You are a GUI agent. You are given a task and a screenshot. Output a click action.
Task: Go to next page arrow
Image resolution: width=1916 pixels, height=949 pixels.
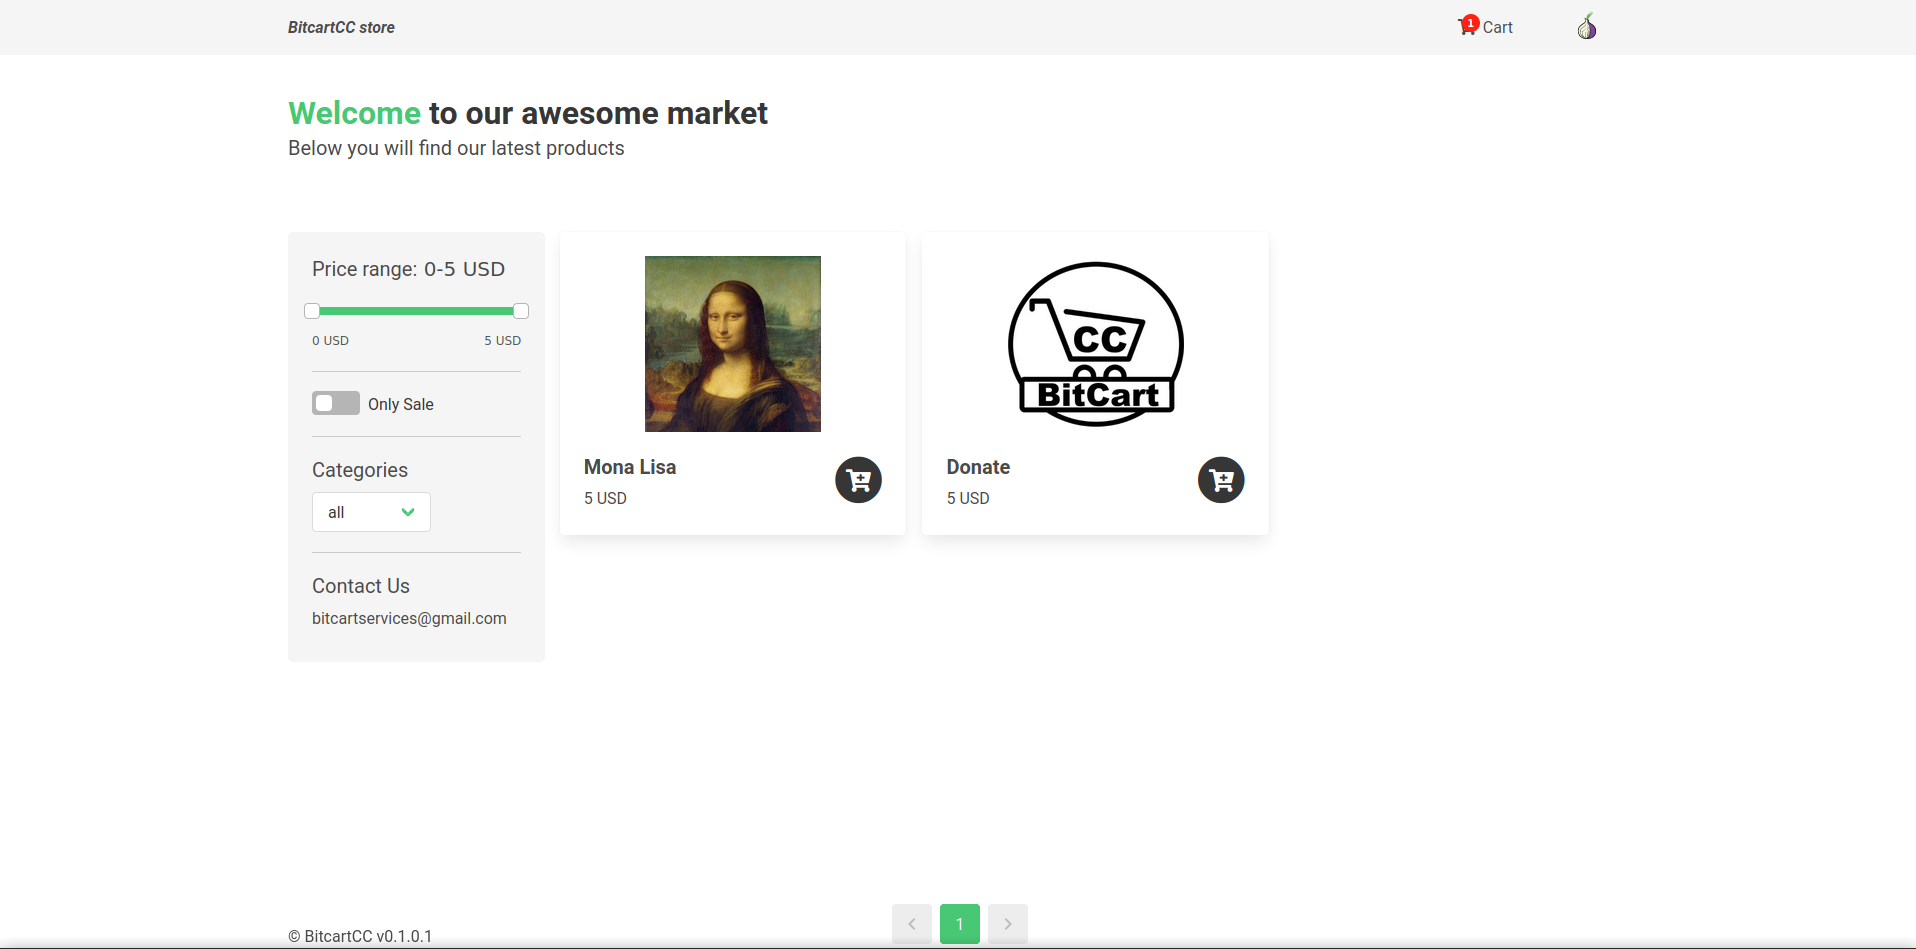click(x=1008, y=924)
